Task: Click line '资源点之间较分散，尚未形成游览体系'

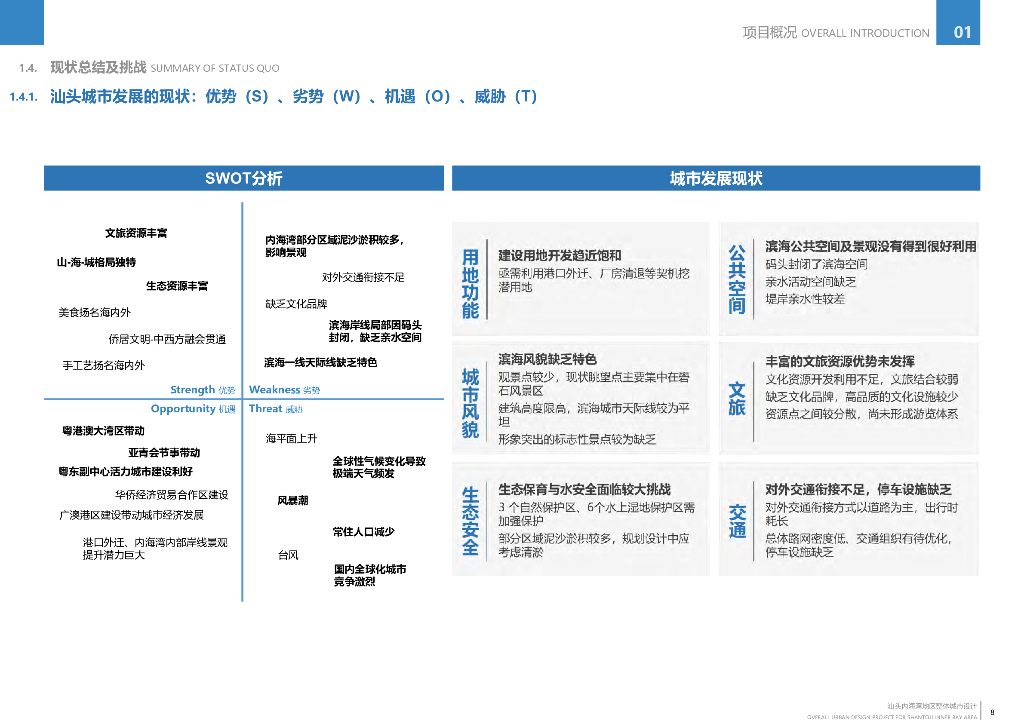Action: (x=861, y=414)
